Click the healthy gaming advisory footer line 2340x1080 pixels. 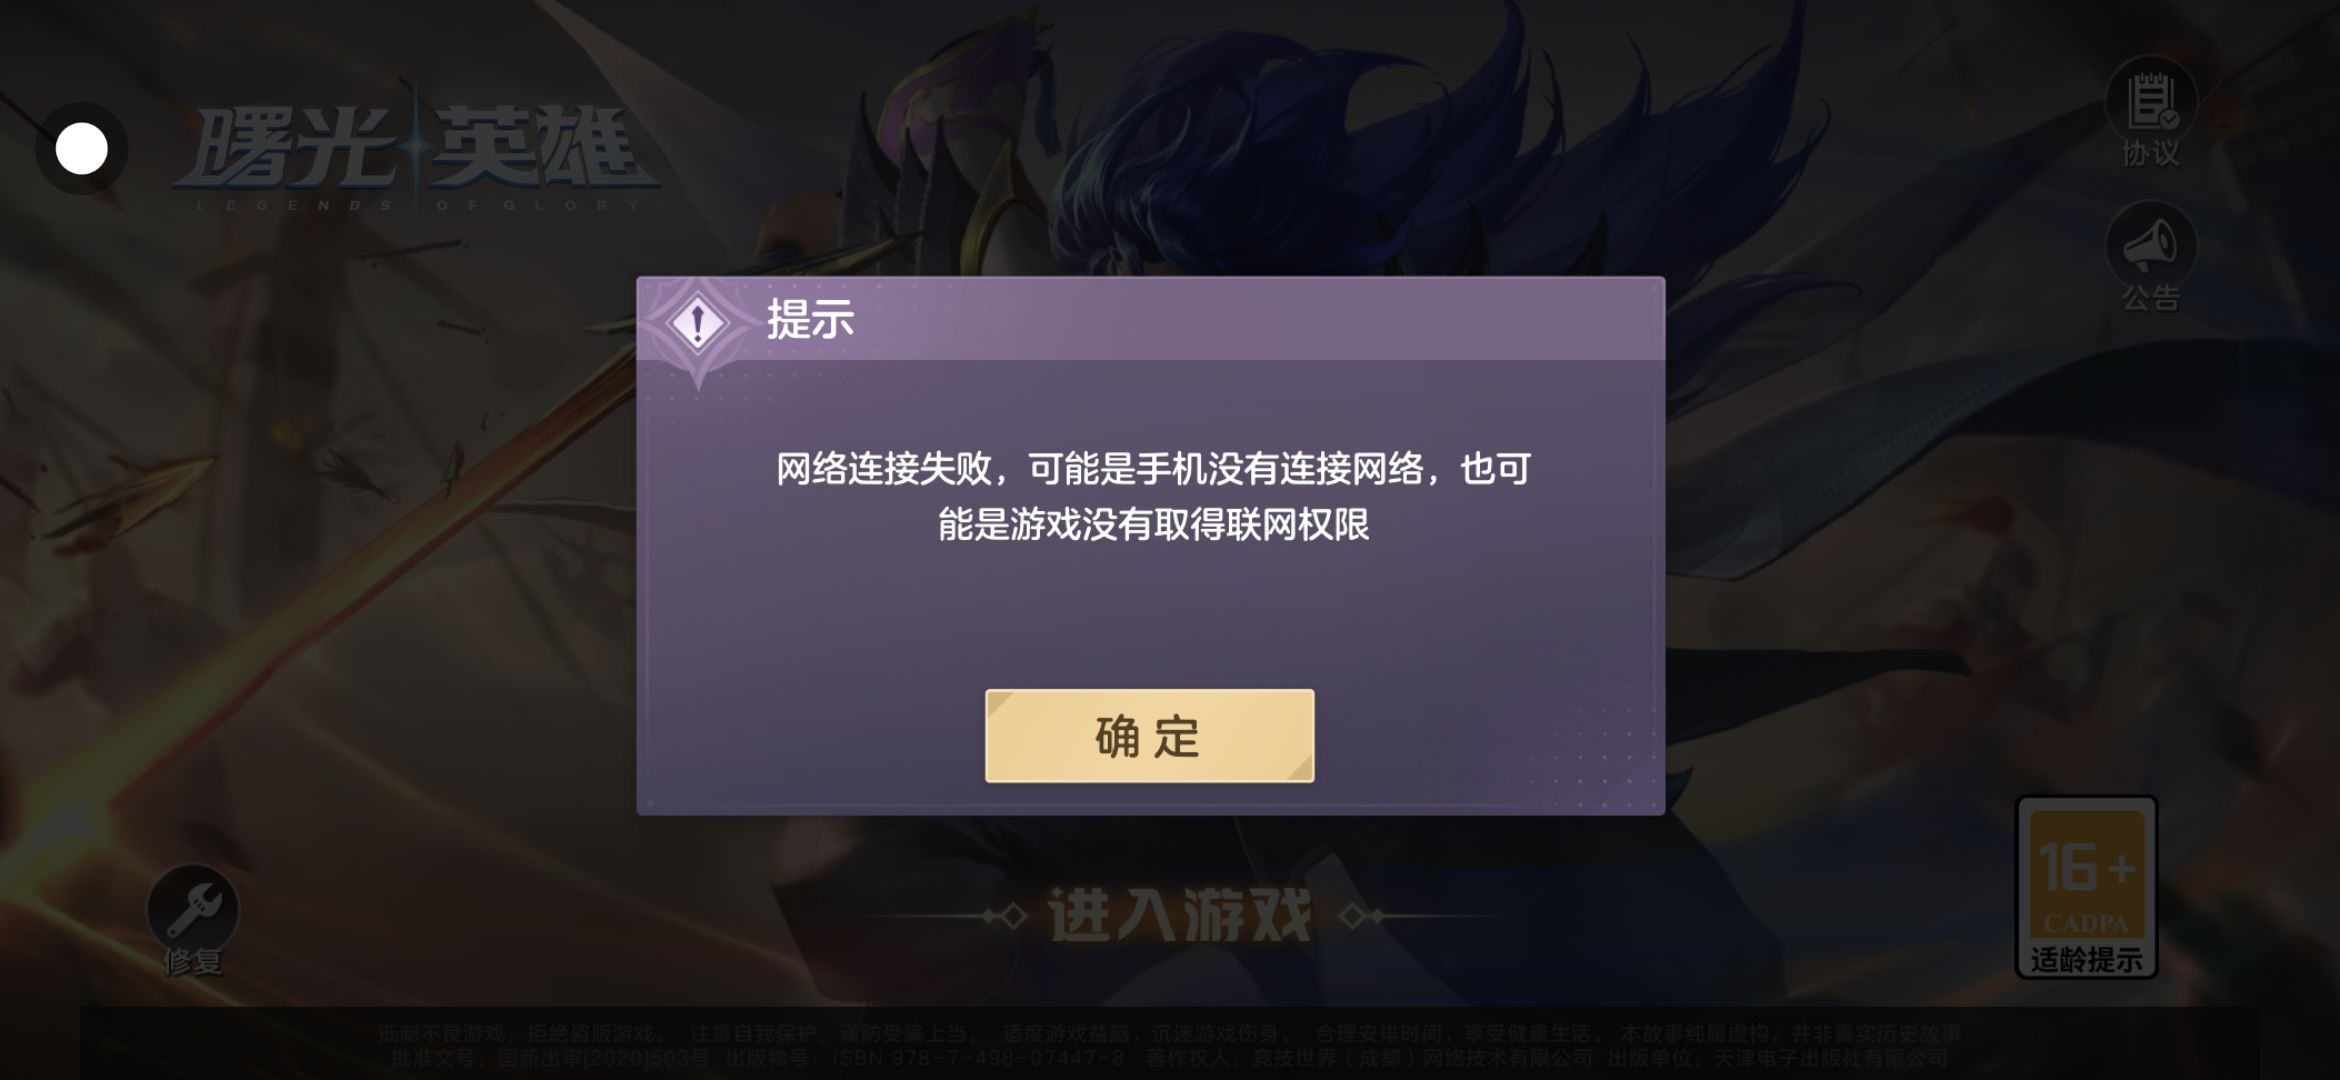point(1169,1034)
